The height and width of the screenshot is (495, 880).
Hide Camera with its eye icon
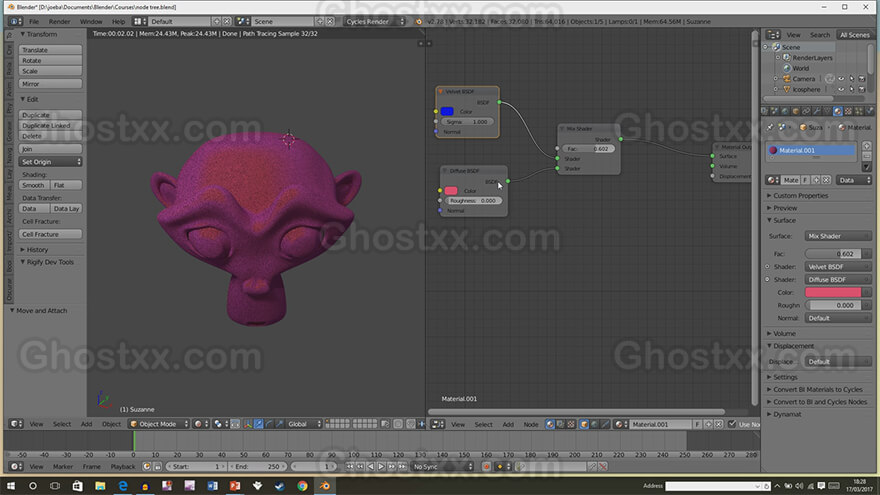841,79
